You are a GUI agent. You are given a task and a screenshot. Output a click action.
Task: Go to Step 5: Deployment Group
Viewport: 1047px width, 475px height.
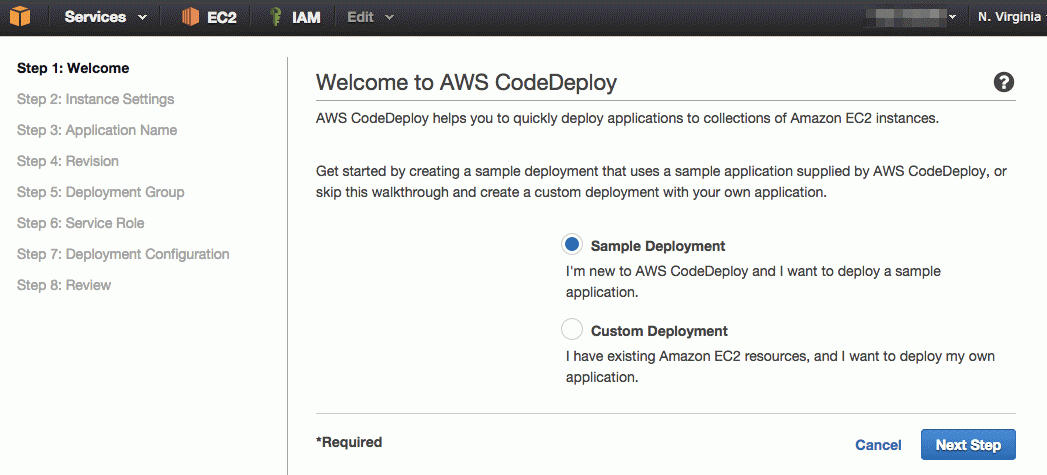coord(101,192)
